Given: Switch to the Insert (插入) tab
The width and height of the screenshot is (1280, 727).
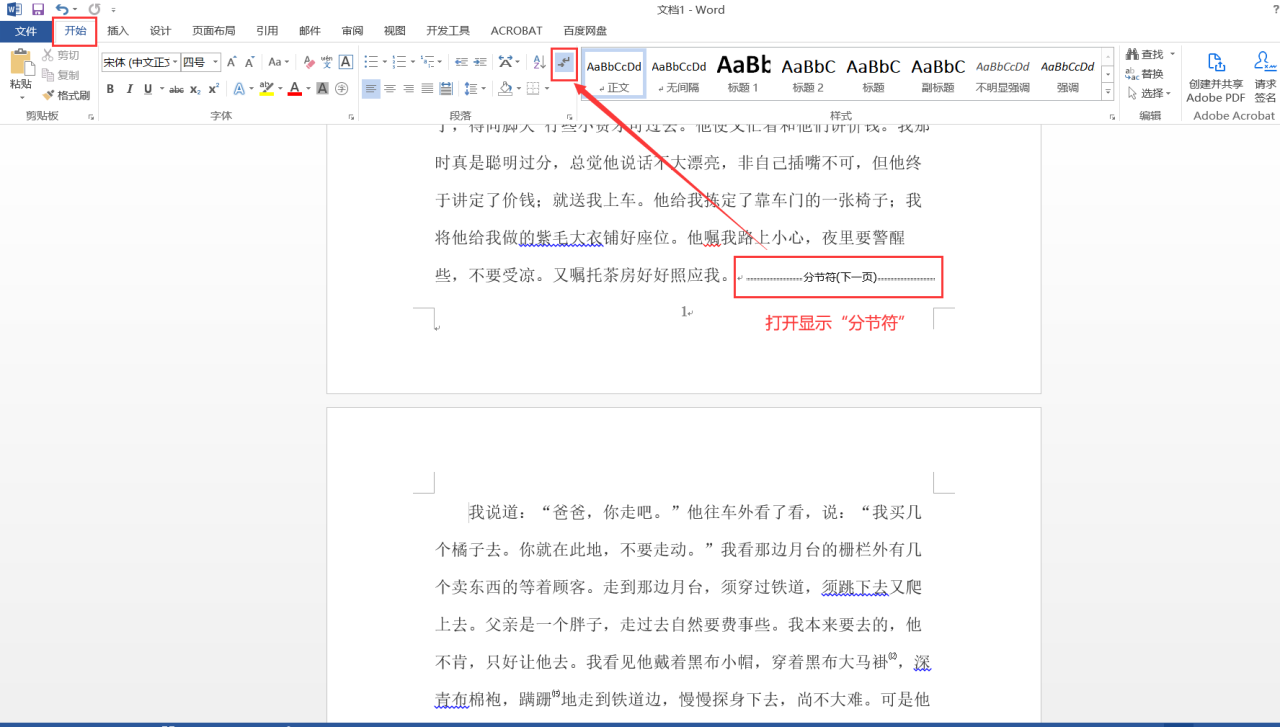Looking at the screenshot, I should click(x=118, y=31).
